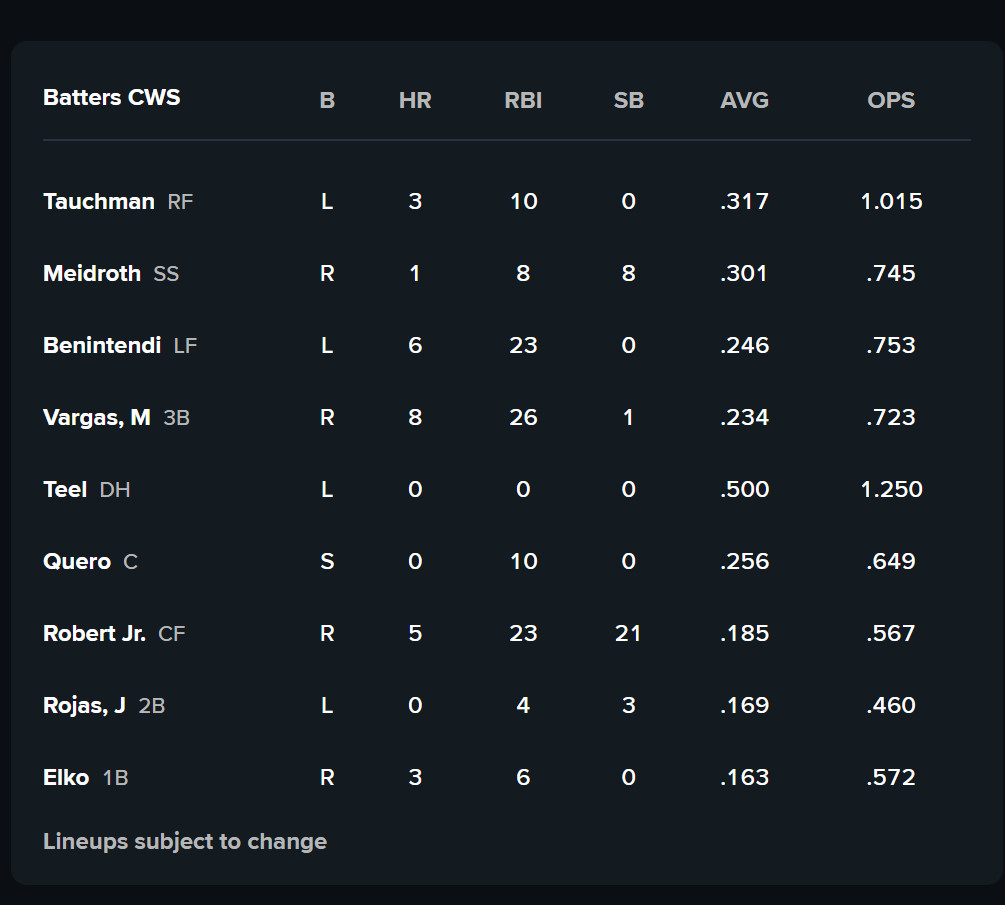
Task: Click the AVG column header
Action: pos(744,100)
